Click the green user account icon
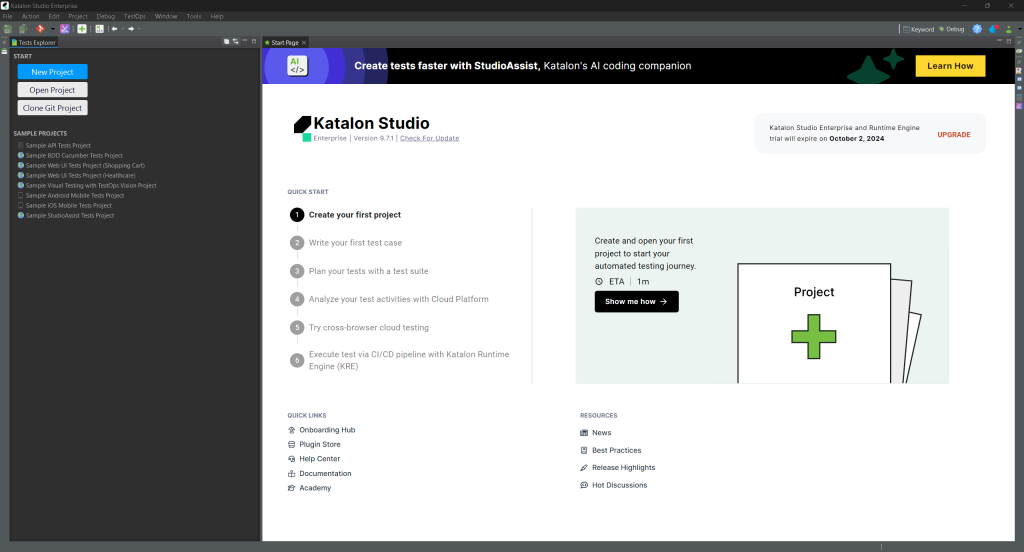The height and width of the screenshot is (552, 1024). pyautogui.click(x=1008, y=29)
